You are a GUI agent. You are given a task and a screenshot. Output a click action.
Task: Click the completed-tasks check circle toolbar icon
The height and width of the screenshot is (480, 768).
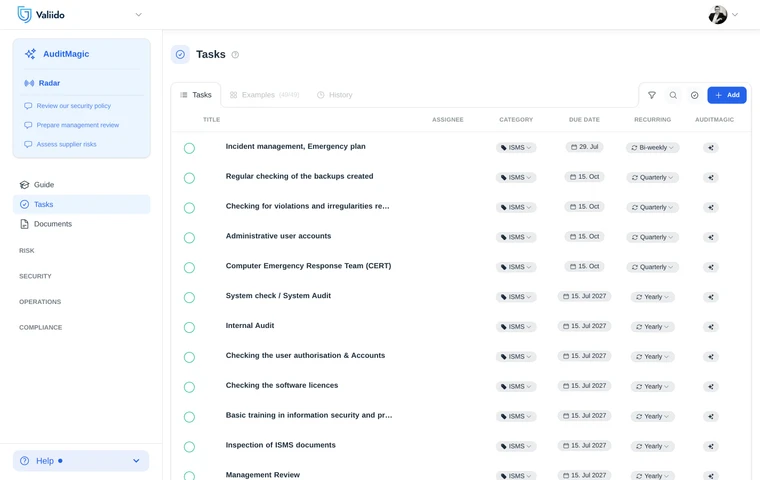coord(694,95)
